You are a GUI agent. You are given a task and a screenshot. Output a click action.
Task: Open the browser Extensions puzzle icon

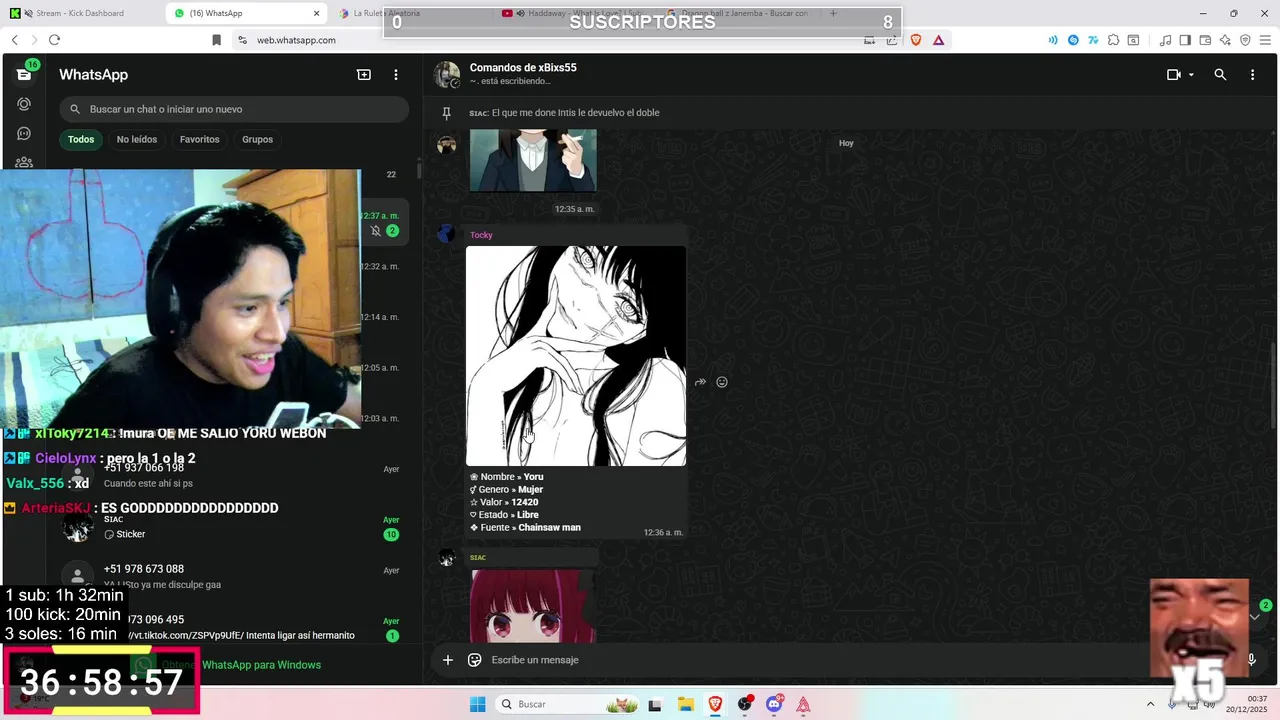coord(1113,40)
